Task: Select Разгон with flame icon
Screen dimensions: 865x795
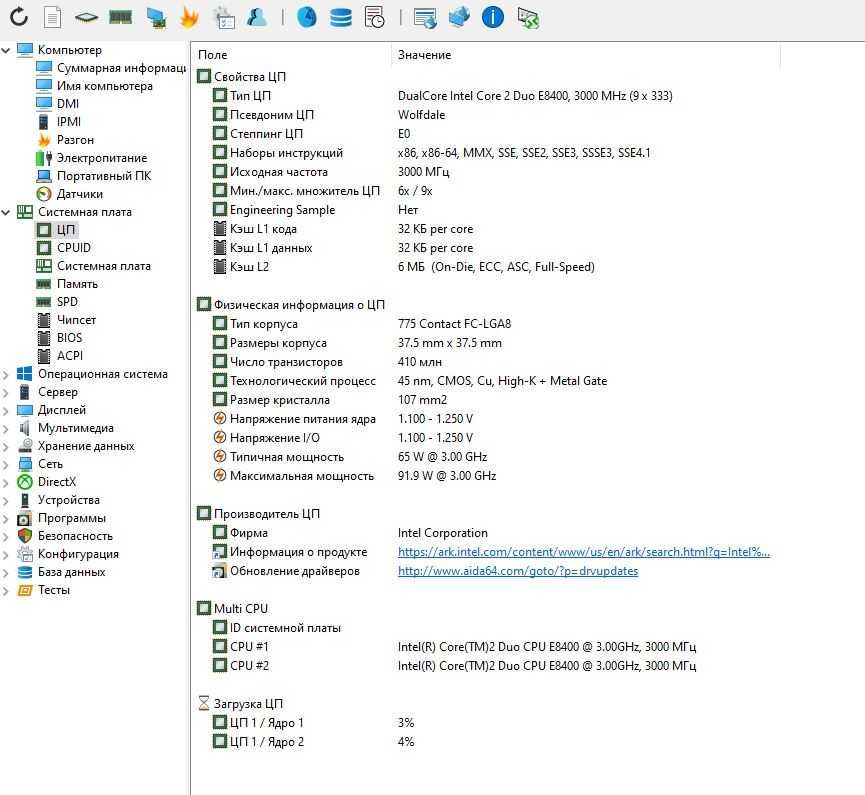Action: (x=75, y=140)
